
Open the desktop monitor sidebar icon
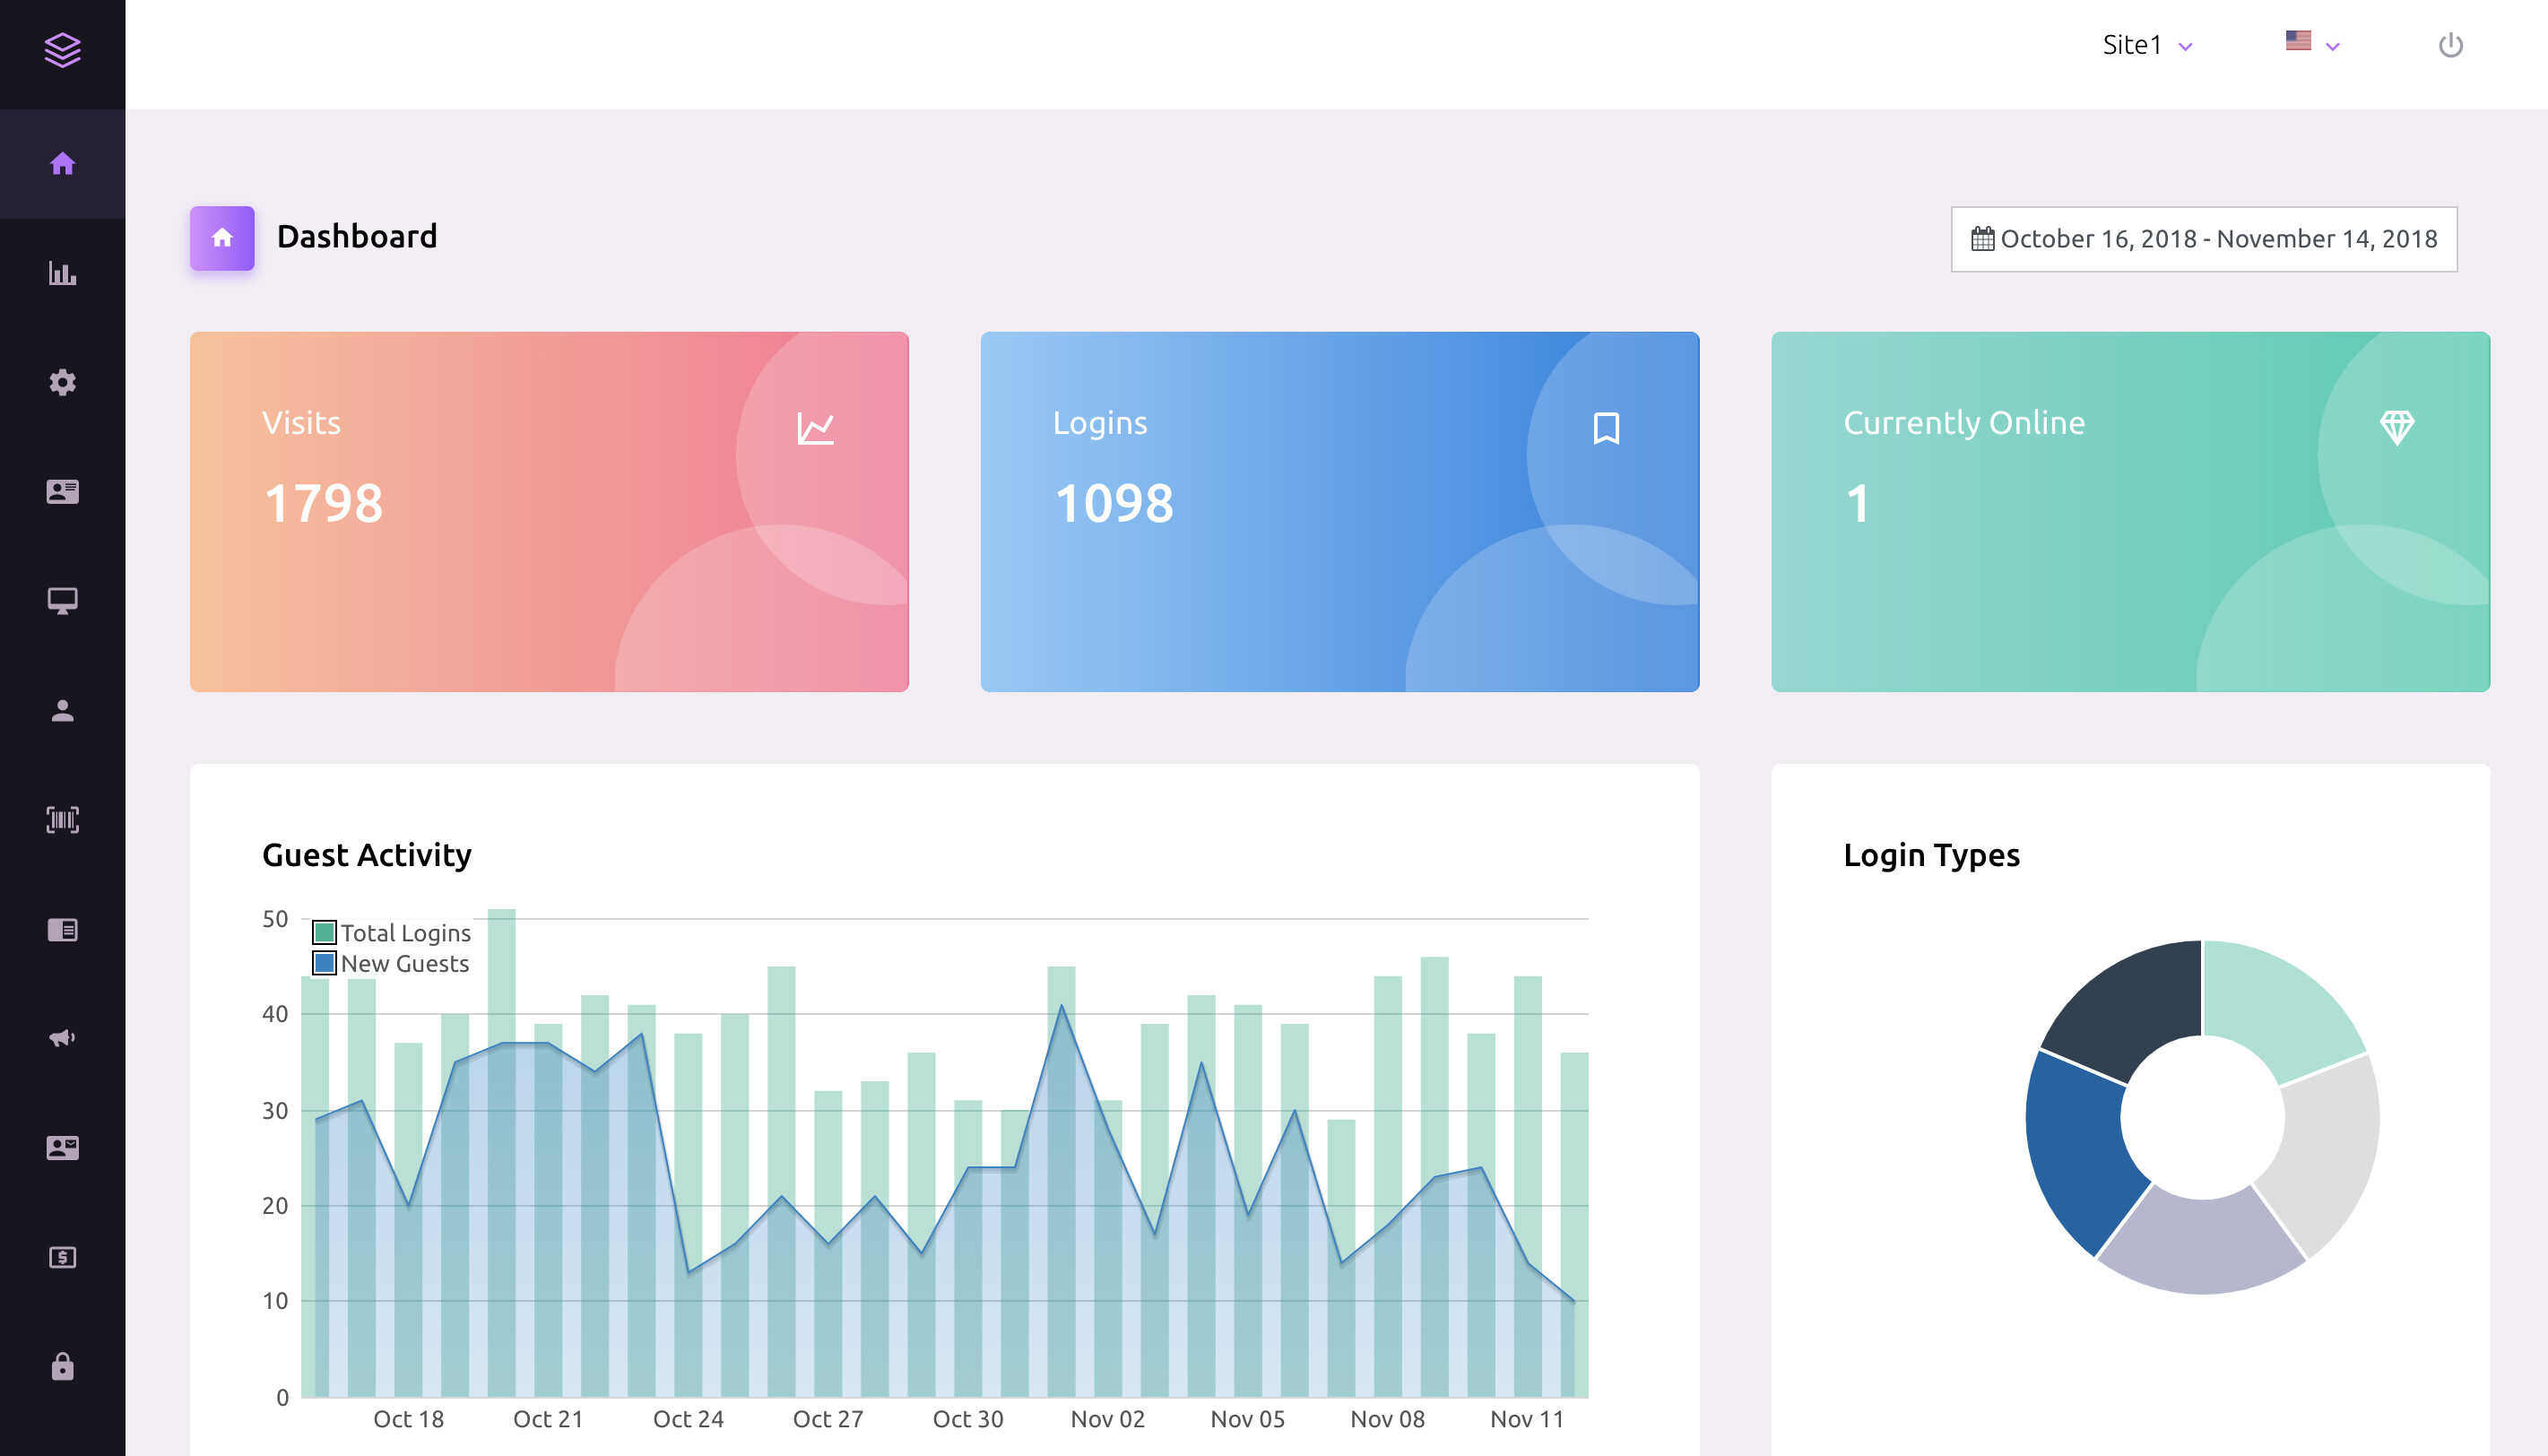pyautogui.click(x=62, y=601)
